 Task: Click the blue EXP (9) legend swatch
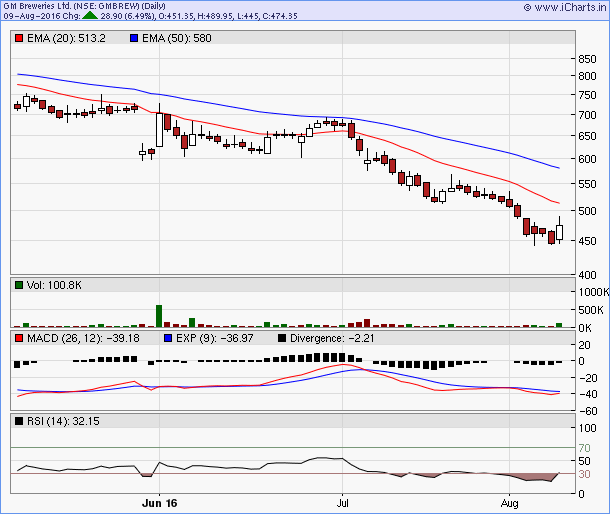coord(168,338)
